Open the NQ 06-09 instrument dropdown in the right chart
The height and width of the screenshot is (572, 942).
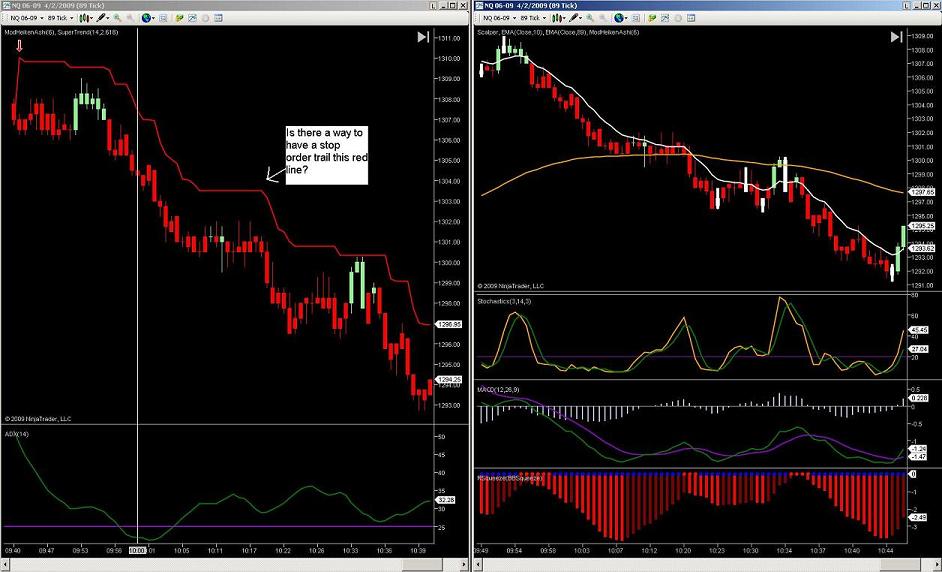click(x=500, y=18)
